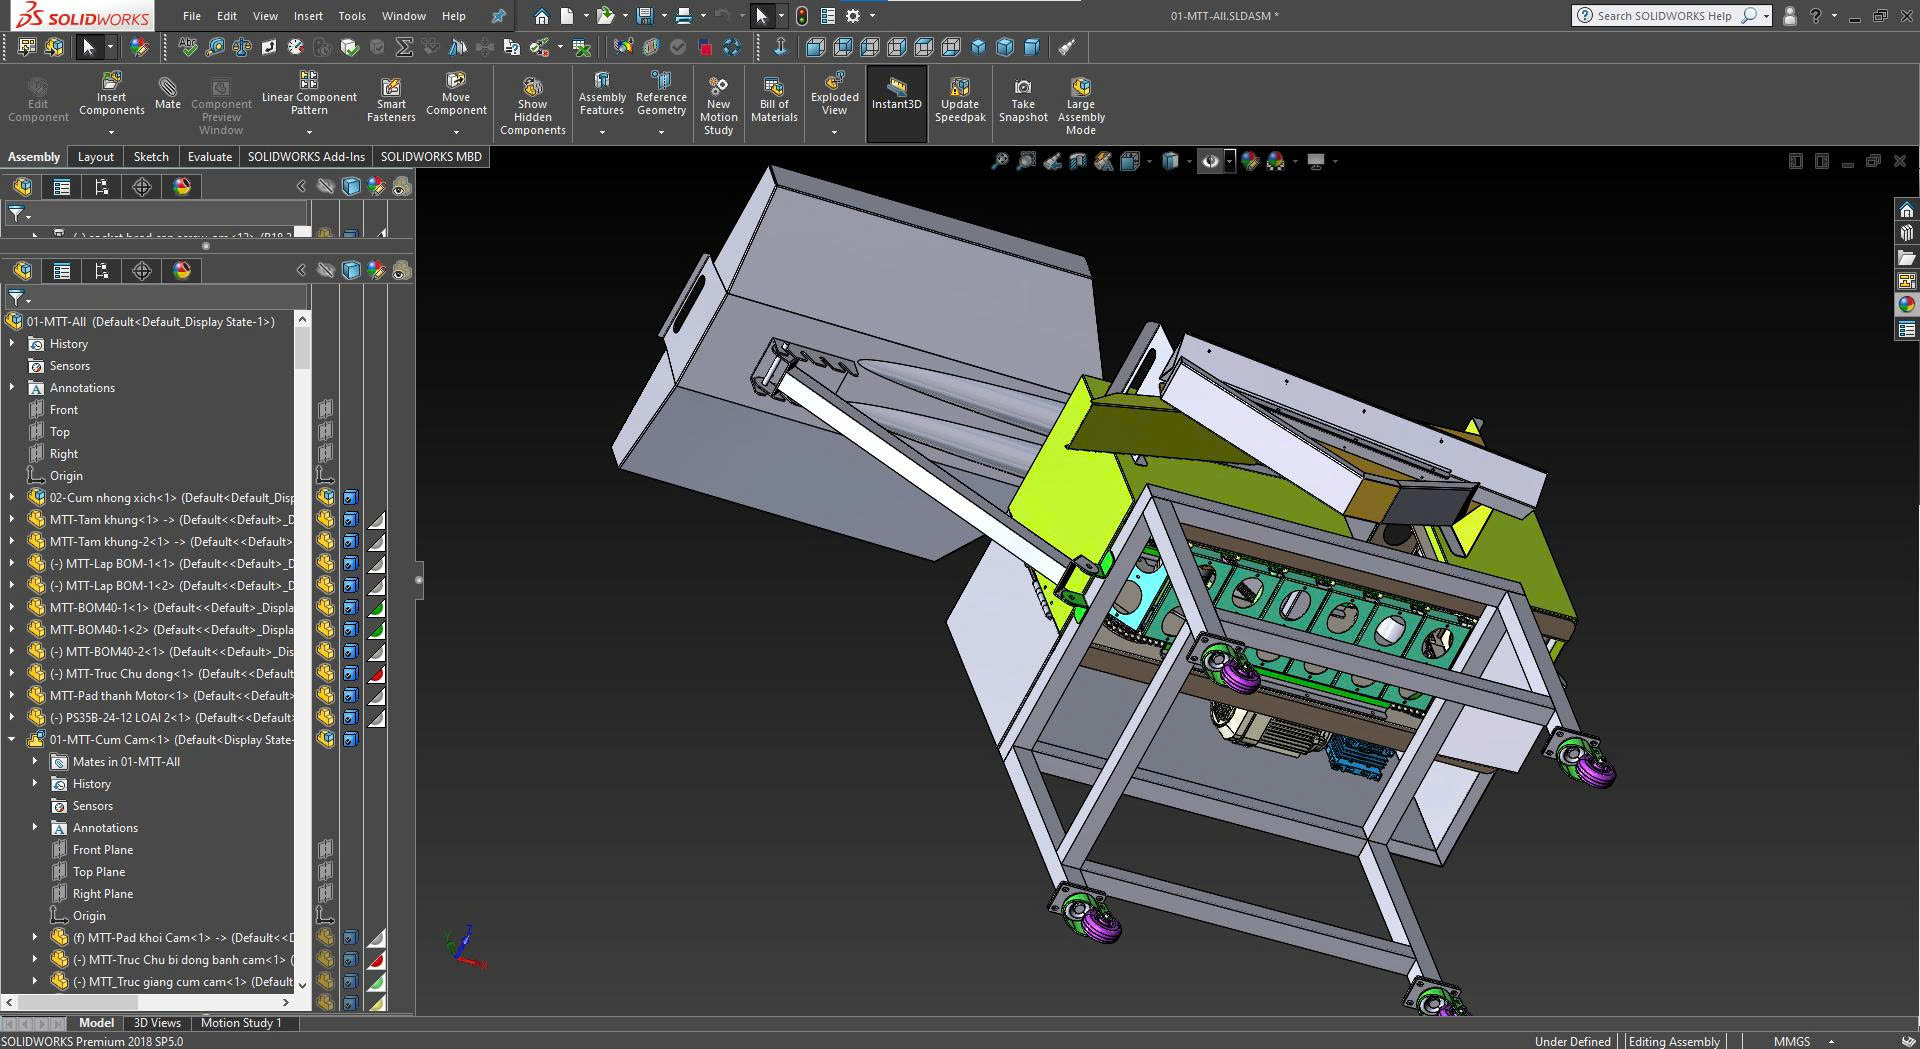
Task: Toggle Hide/Show for MTT-Tam khung<1> row
Action: (326, 520)
